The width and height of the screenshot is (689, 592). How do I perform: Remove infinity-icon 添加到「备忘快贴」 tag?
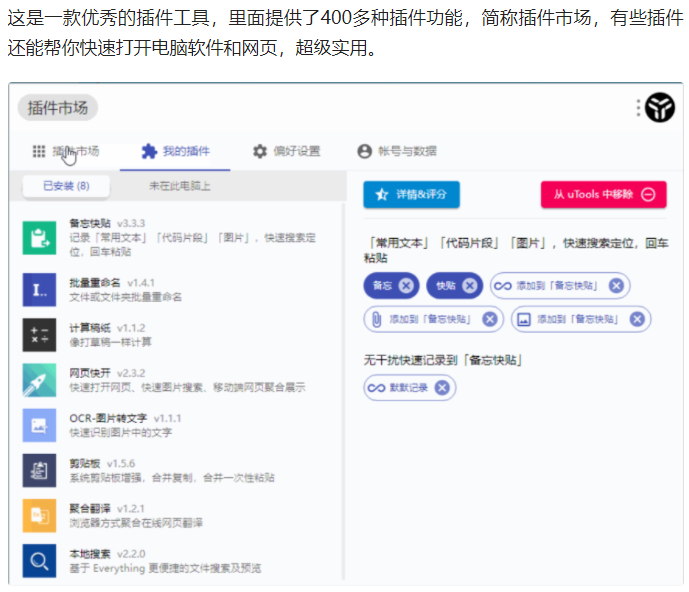(616, 286)
